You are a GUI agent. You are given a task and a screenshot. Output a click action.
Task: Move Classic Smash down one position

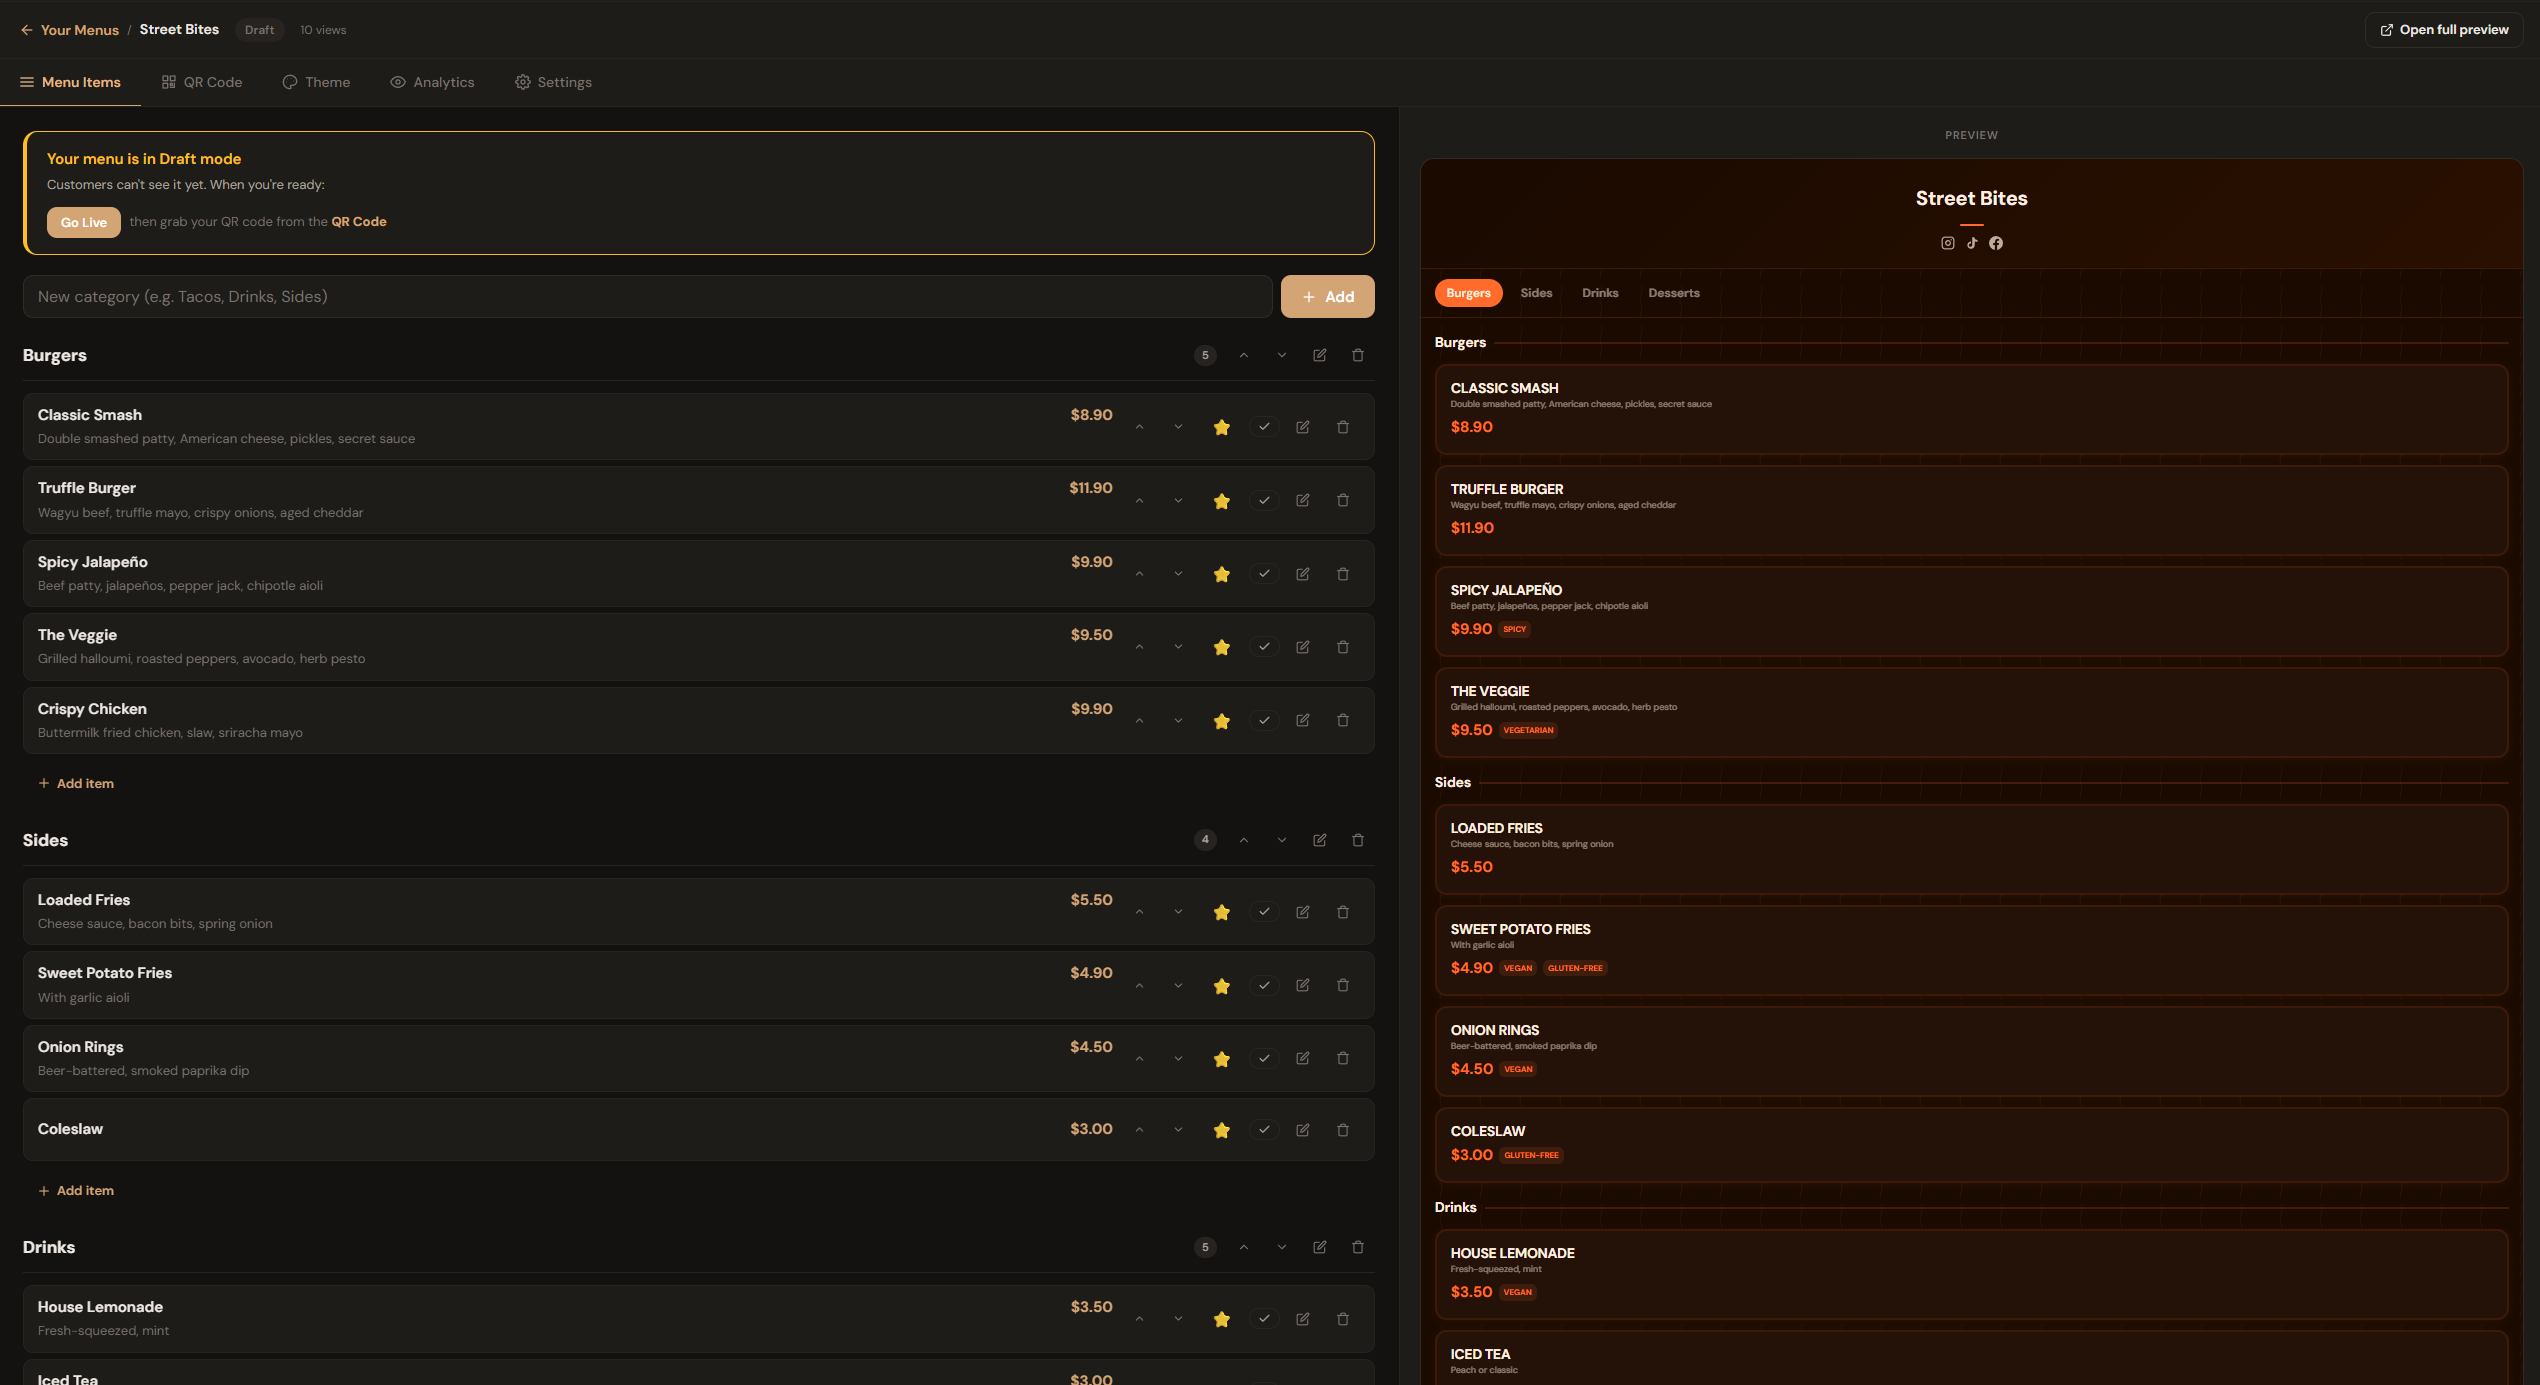1179,427
